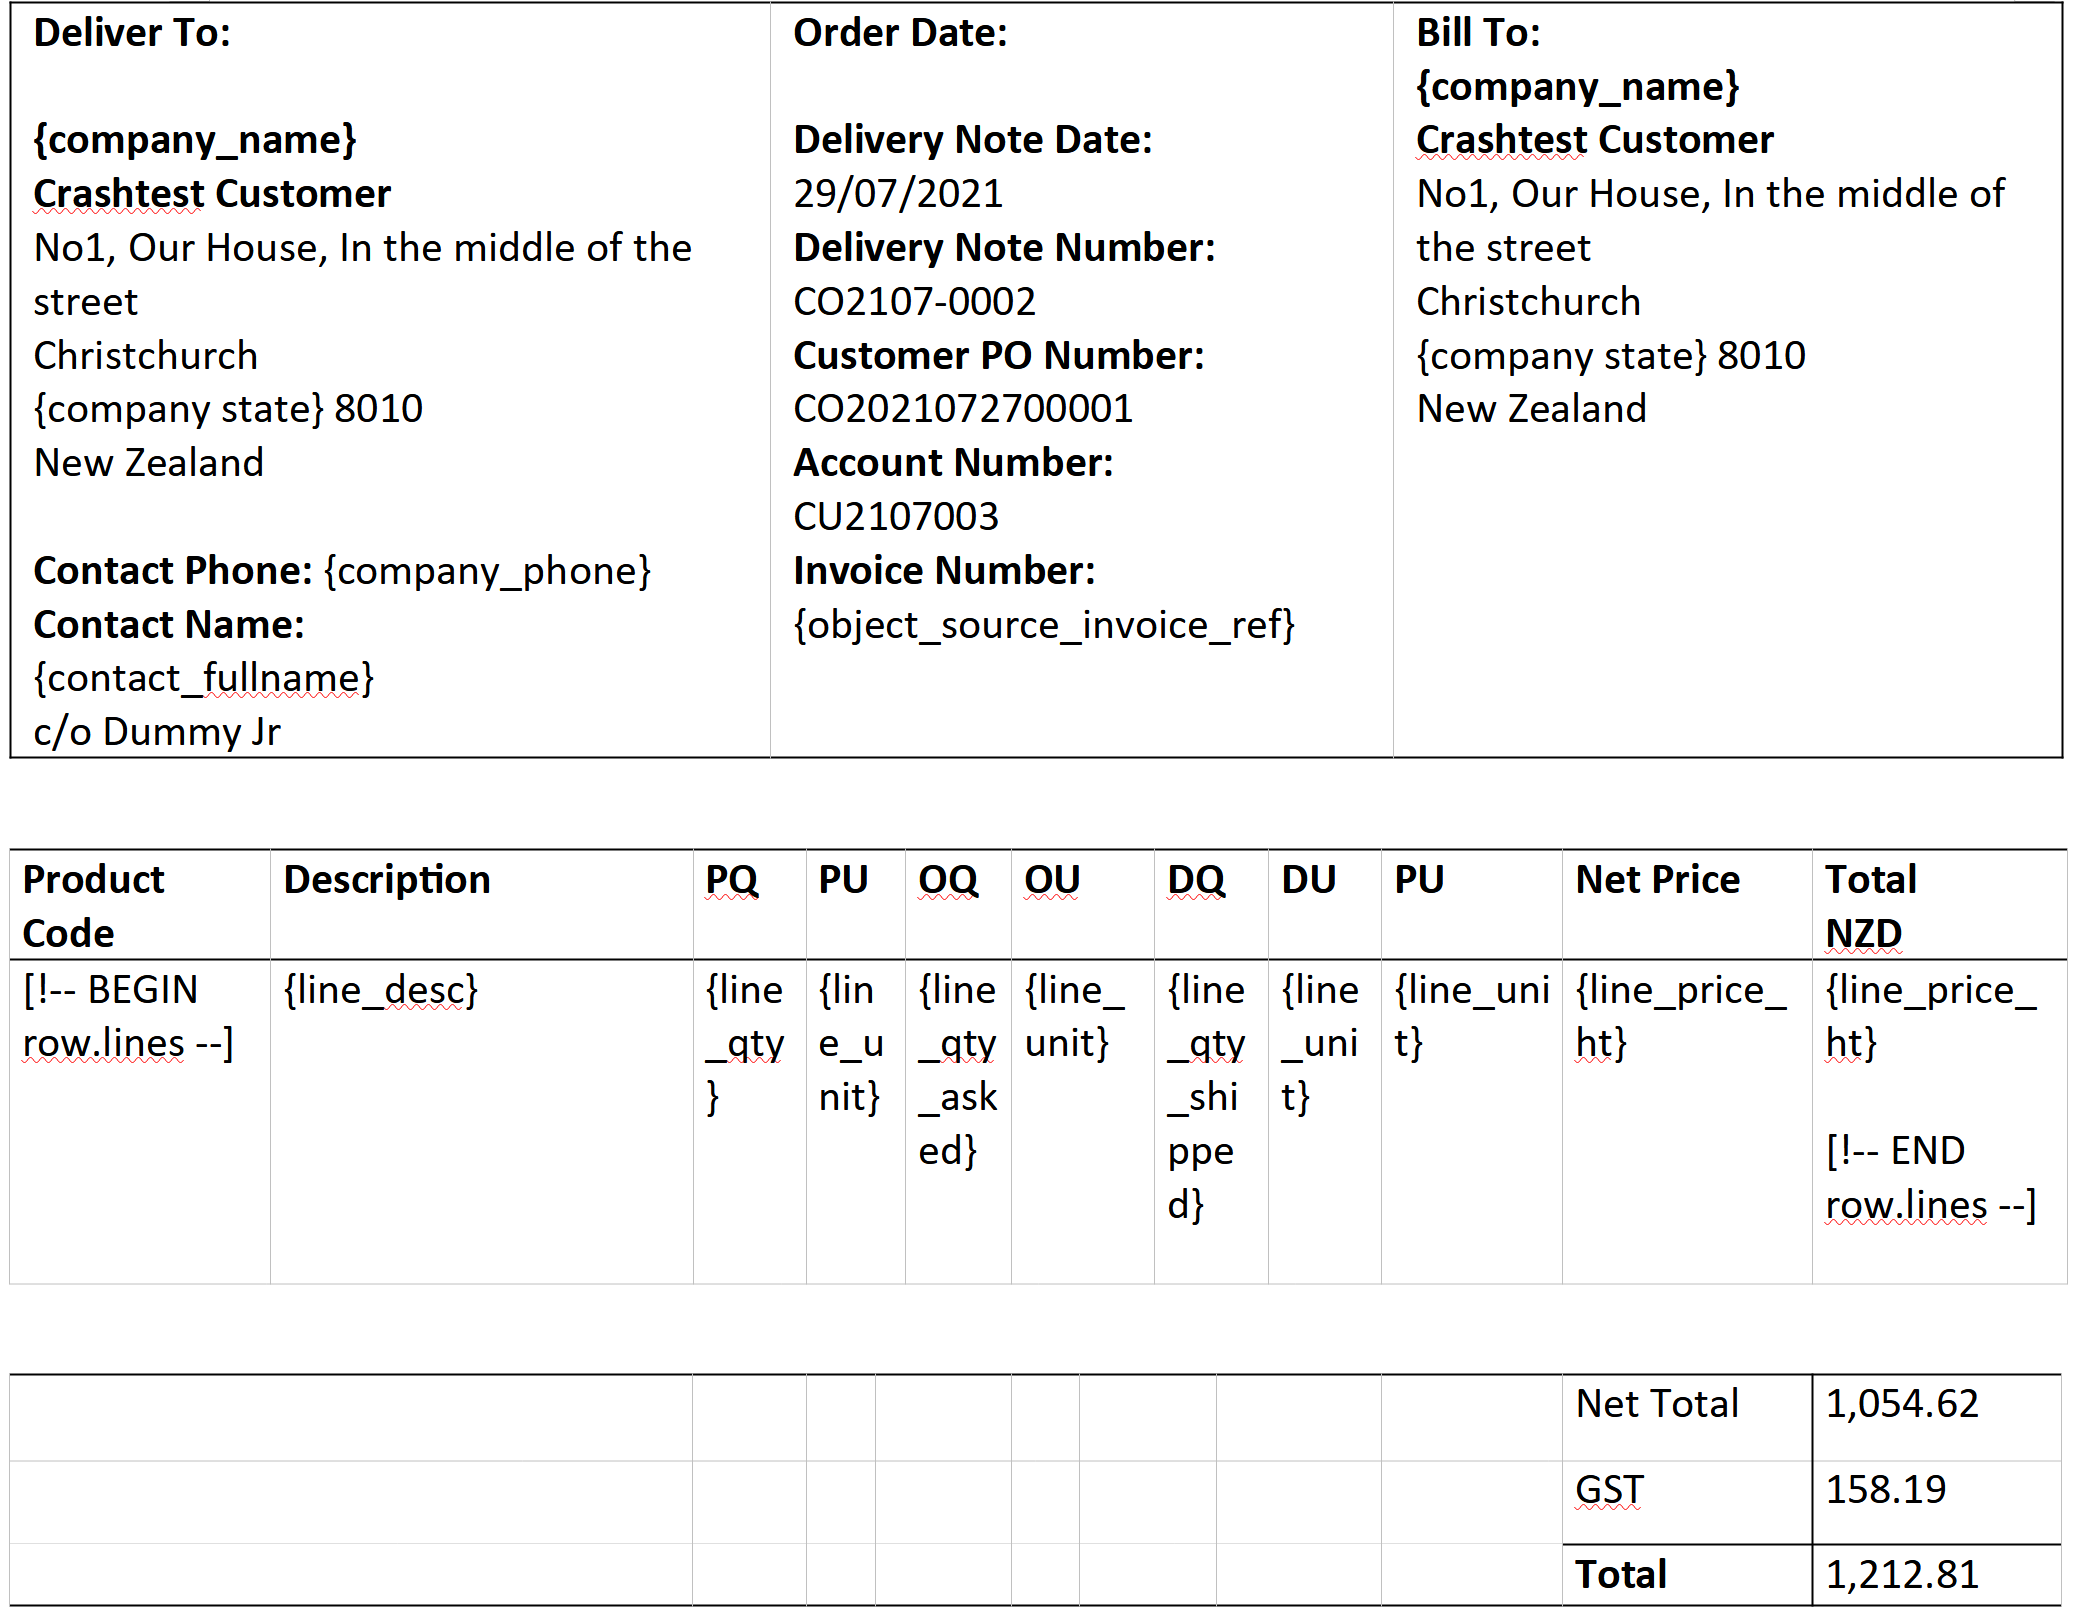
Task: Click the Description column header
Action: click(386, 880)
